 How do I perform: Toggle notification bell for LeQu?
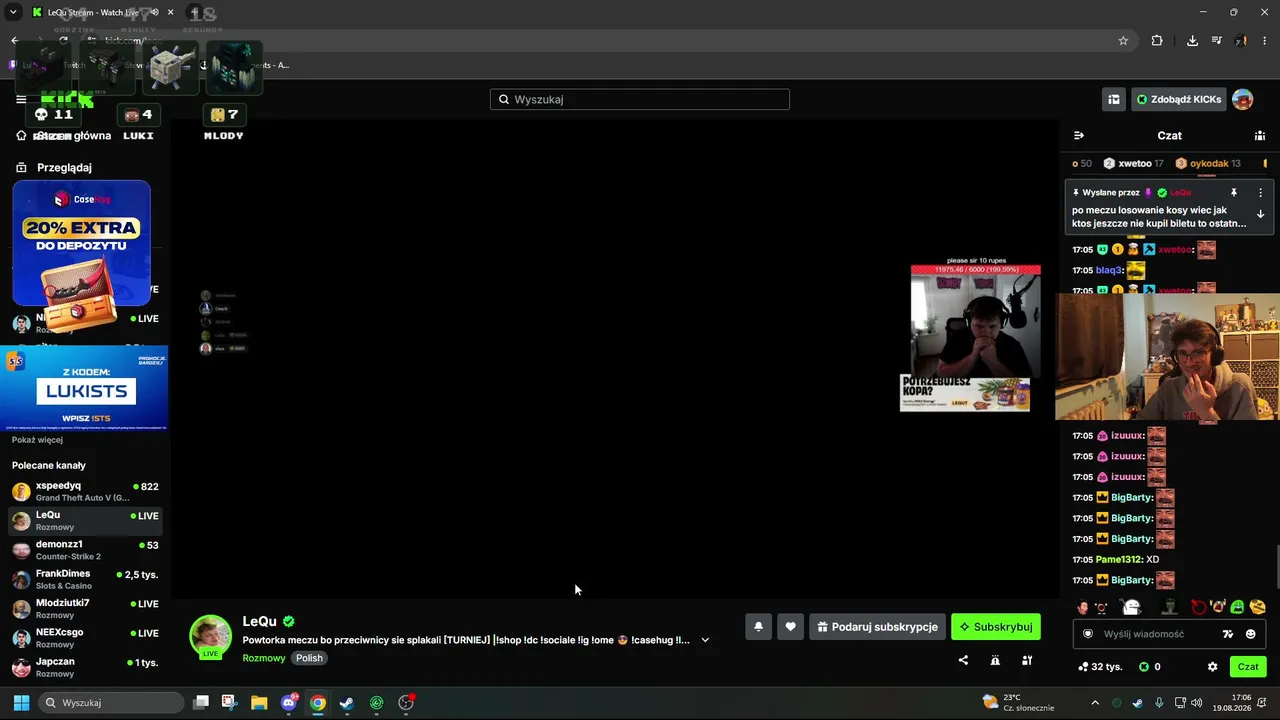758,627
